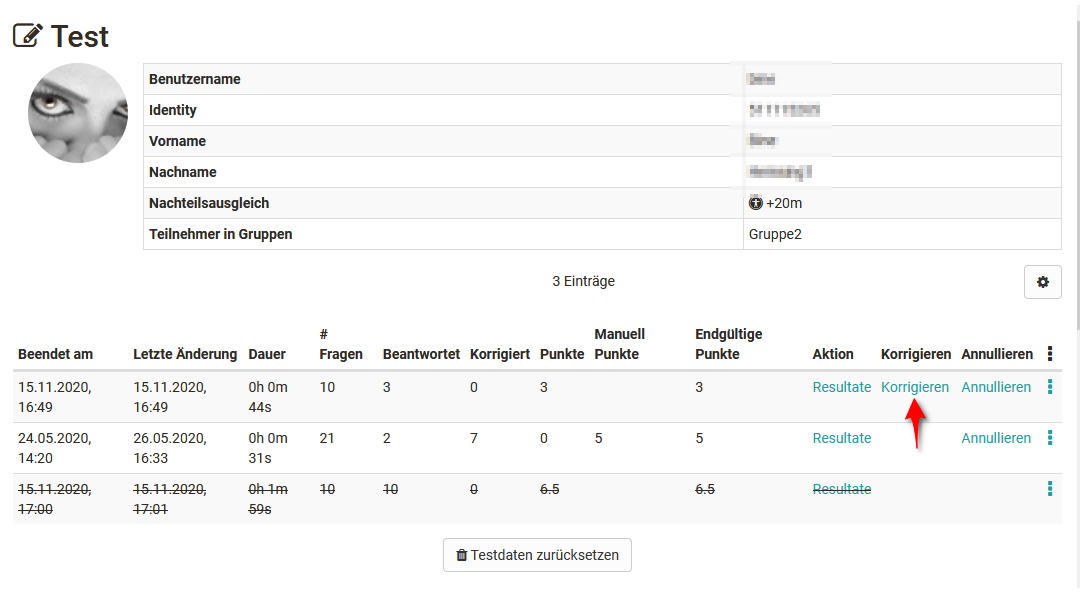Annullieren the 24.05.2020 attempt
Screen dimensions: 1085x593
(x=995, y=438)
